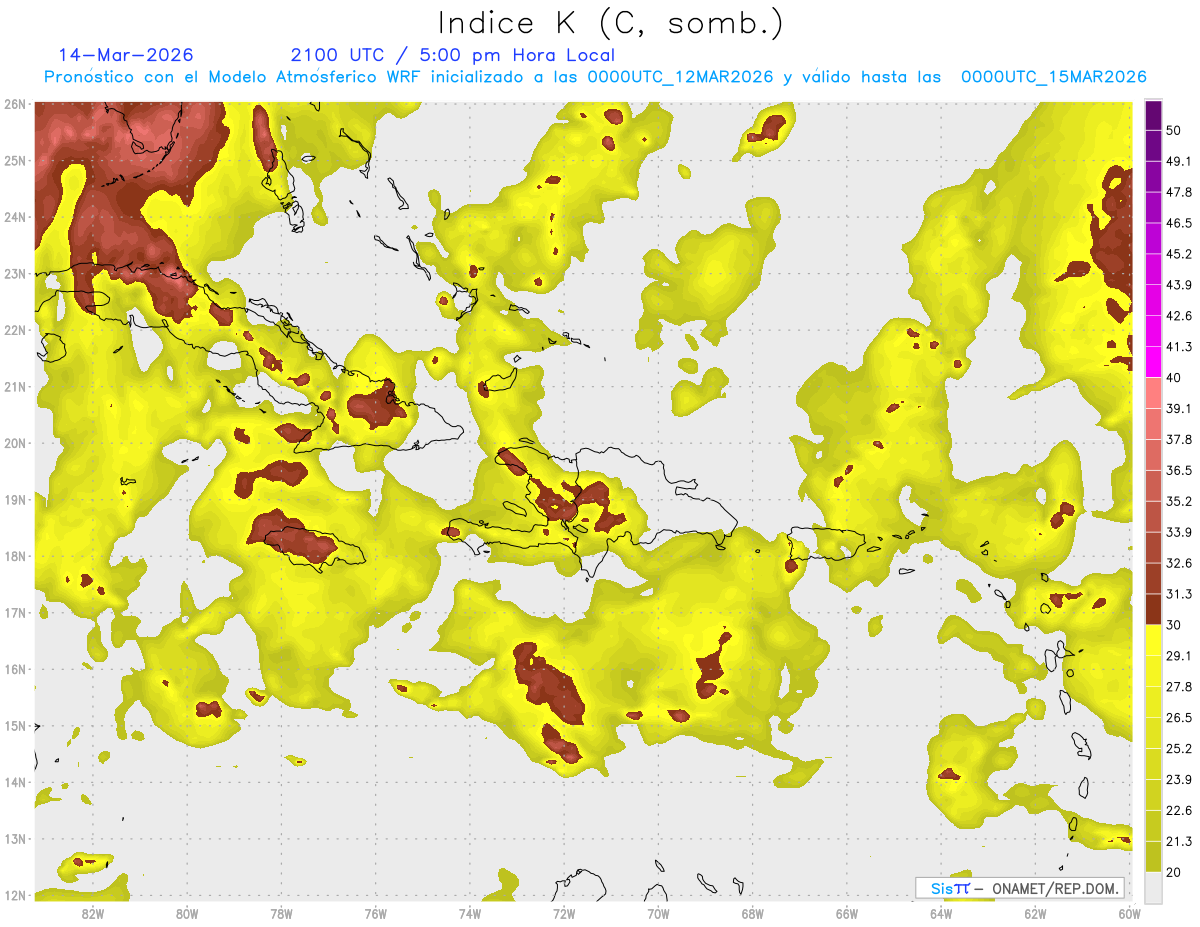Click the '60W' longitude label
The height and width of the screenshot is (927, 1200).
coord(1129,913)
